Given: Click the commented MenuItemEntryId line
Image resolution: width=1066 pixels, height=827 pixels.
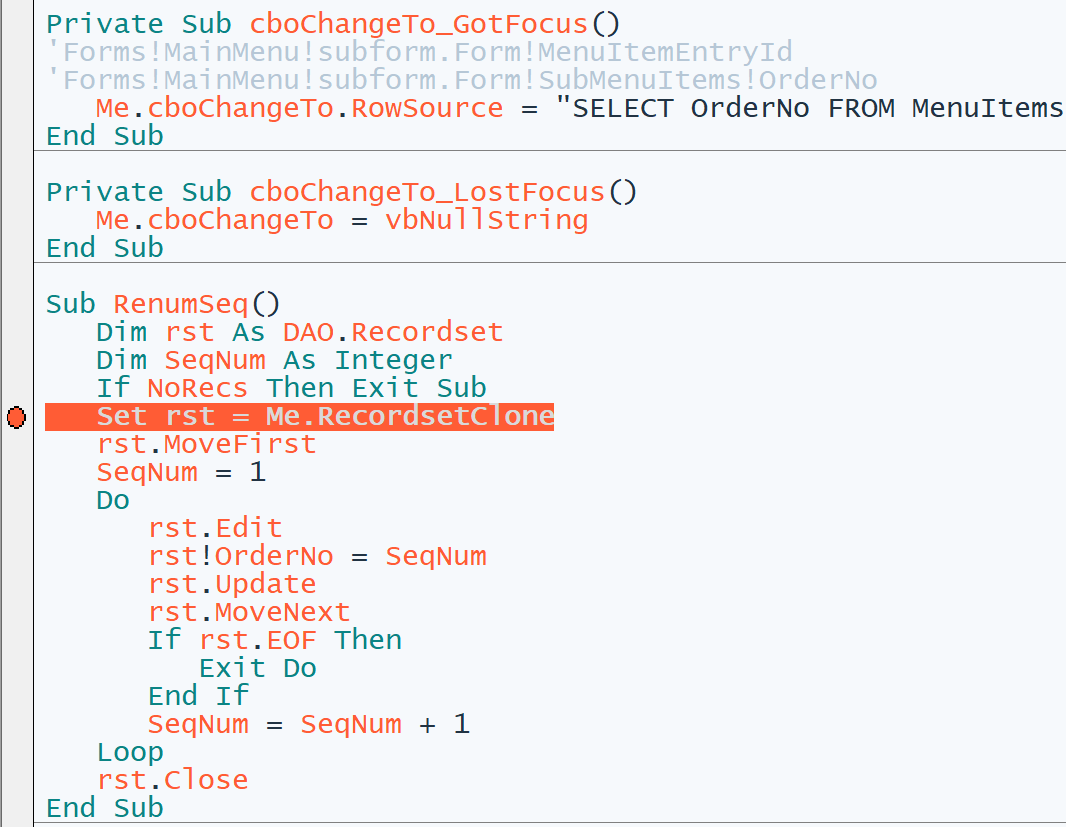Looking at the screenshot, I should (419, 52).
